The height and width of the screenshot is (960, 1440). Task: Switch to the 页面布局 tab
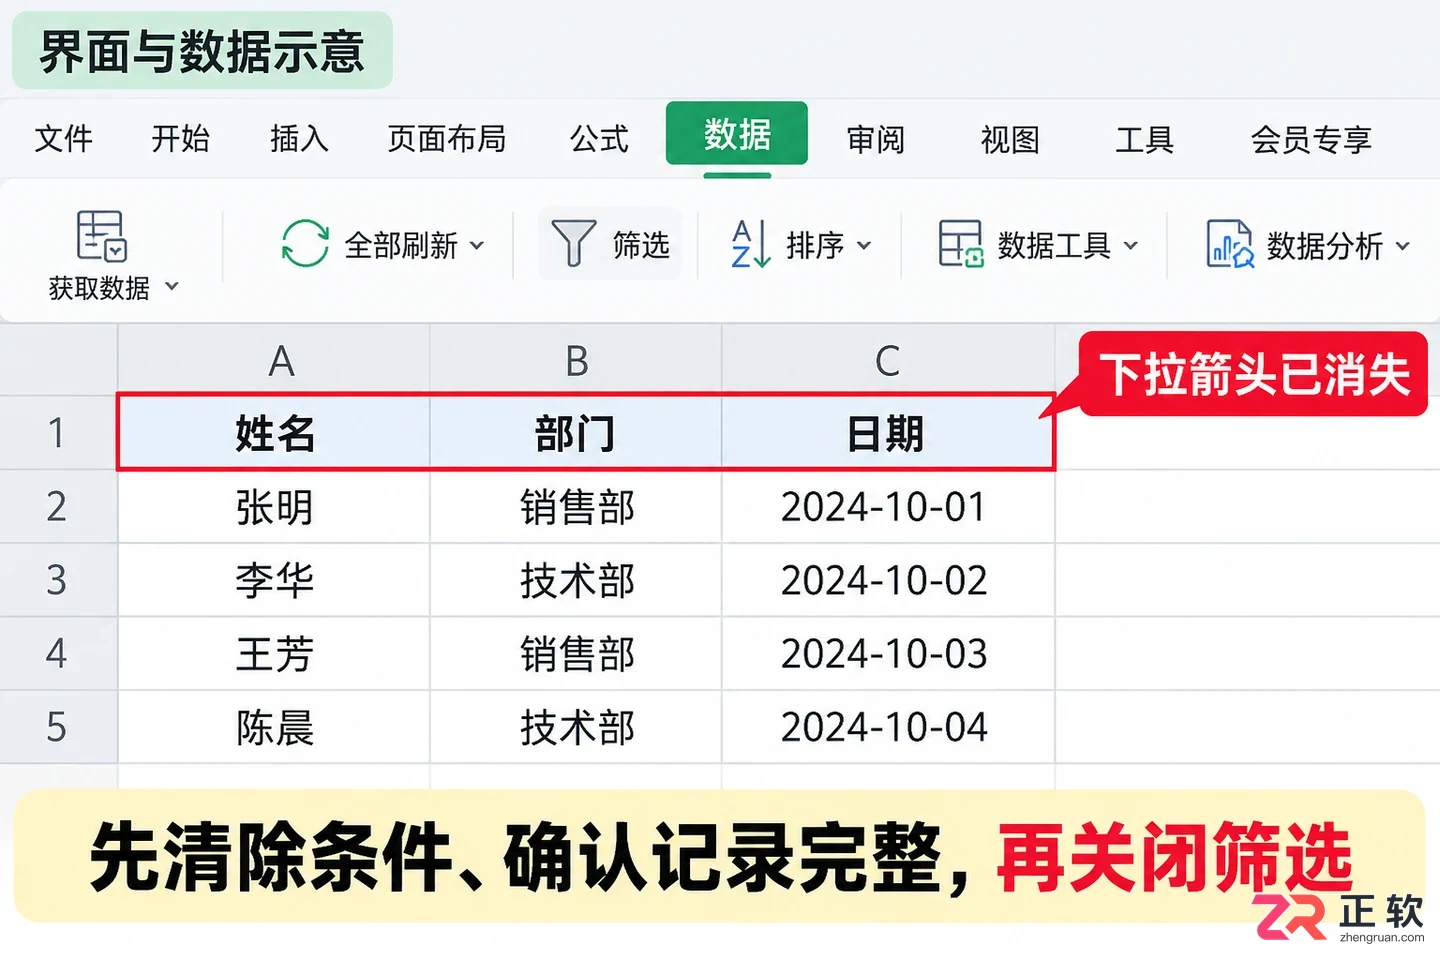coord(447,138)
